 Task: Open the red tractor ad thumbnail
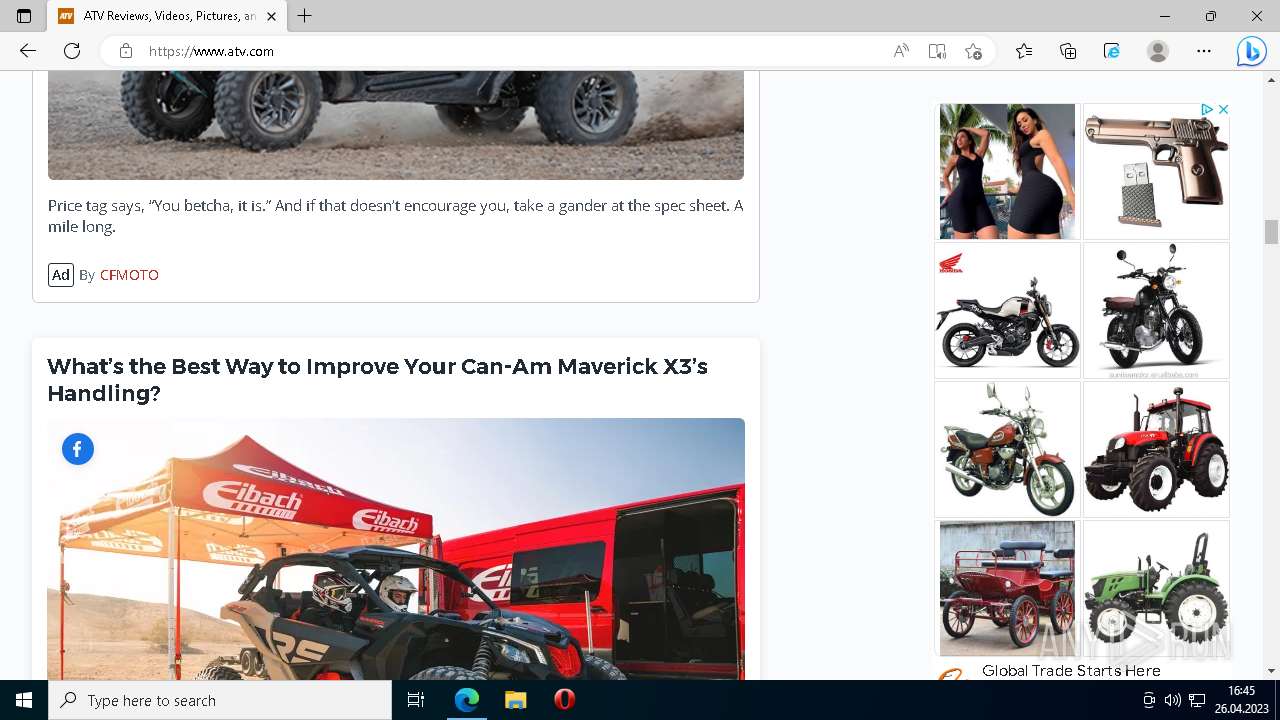1156,449
